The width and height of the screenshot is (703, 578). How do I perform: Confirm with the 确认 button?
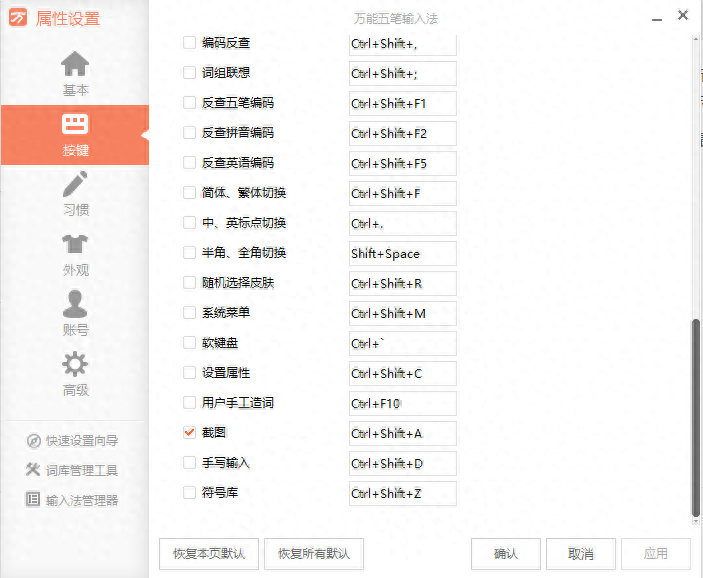[x=506, y=554]
